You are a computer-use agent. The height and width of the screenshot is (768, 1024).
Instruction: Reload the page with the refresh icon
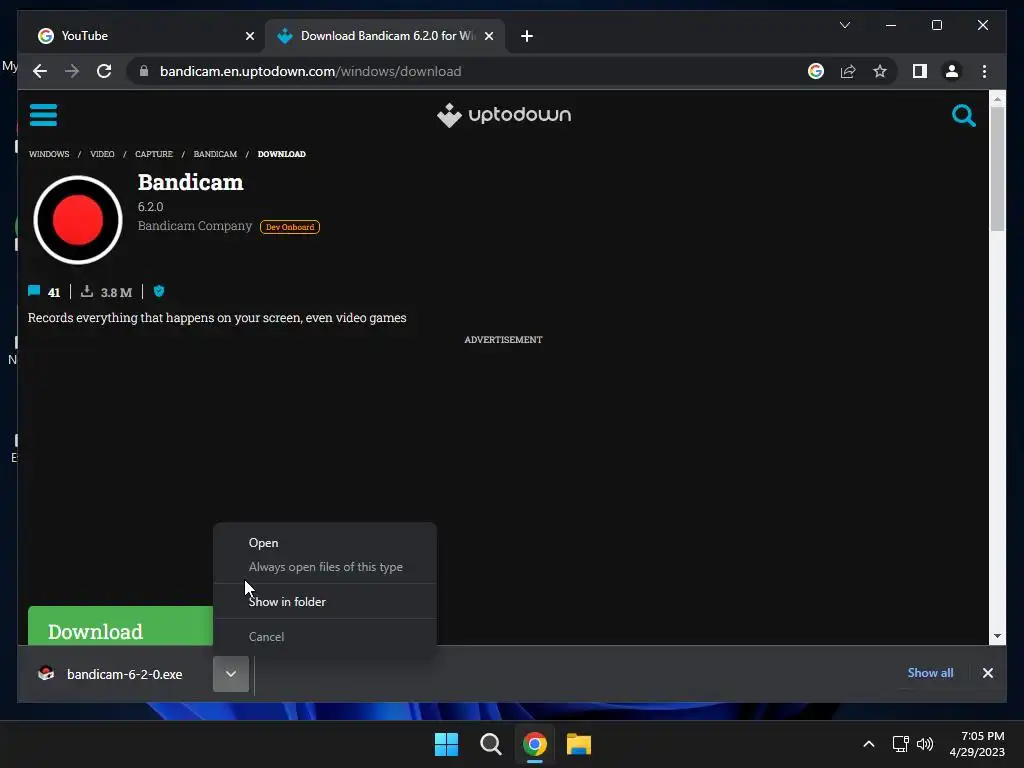[x=104, y=71]
